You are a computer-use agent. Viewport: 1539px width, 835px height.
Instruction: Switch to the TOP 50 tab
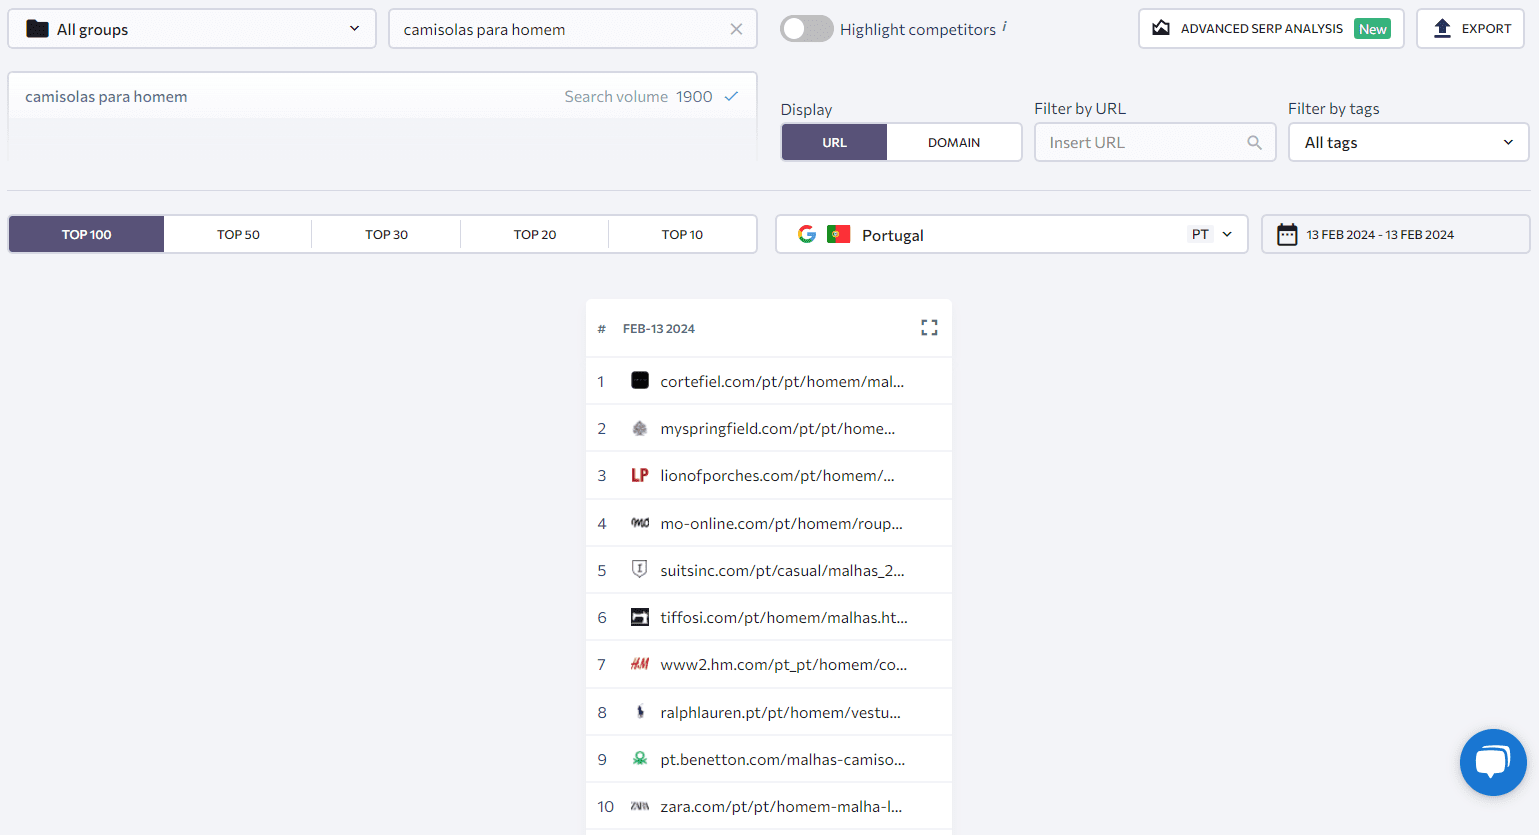(x=237, y=234)
